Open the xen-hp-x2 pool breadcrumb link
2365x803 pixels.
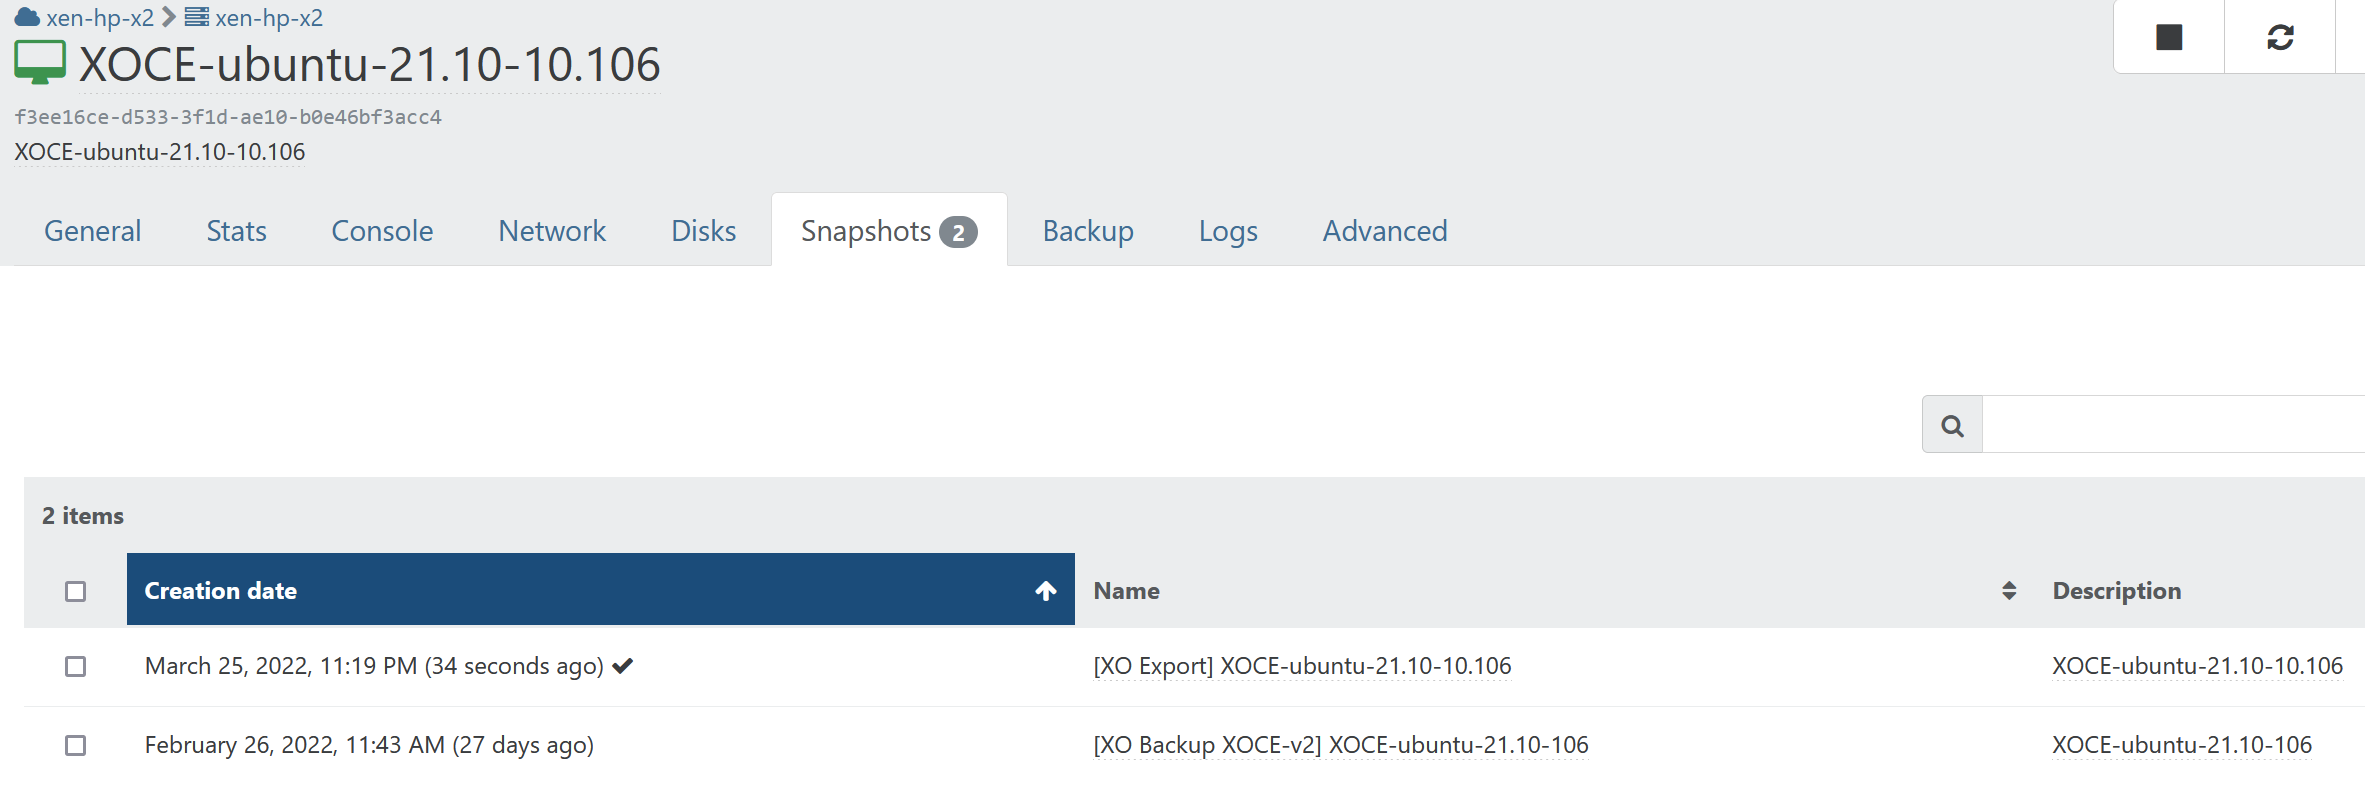pyautogui.click(x=100, y=18)
